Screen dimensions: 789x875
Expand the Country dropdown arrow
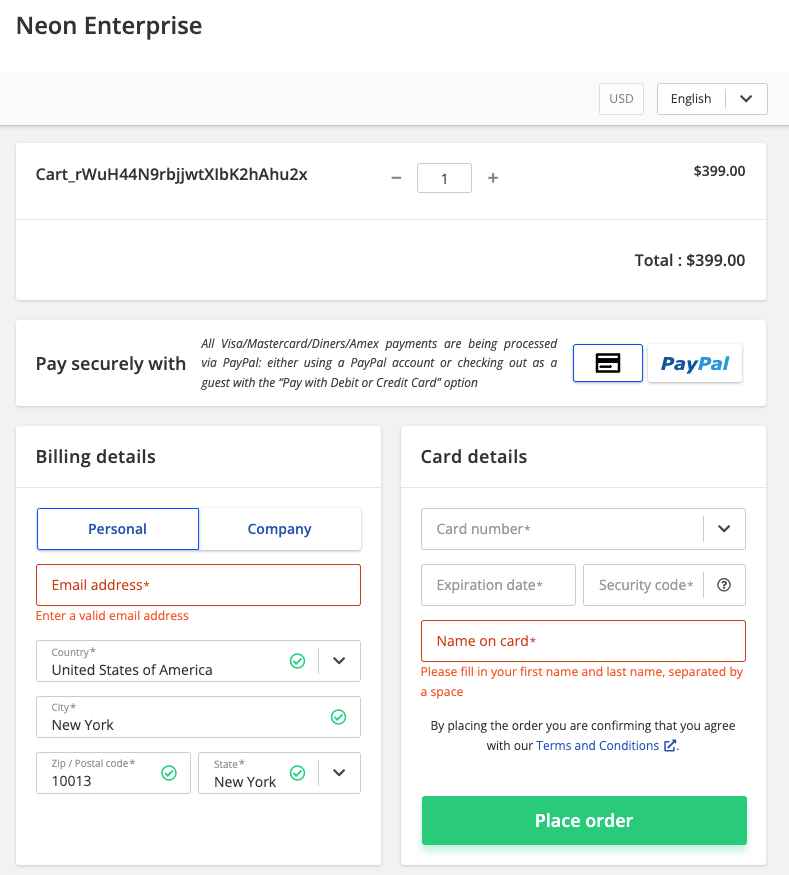point(339,661)
